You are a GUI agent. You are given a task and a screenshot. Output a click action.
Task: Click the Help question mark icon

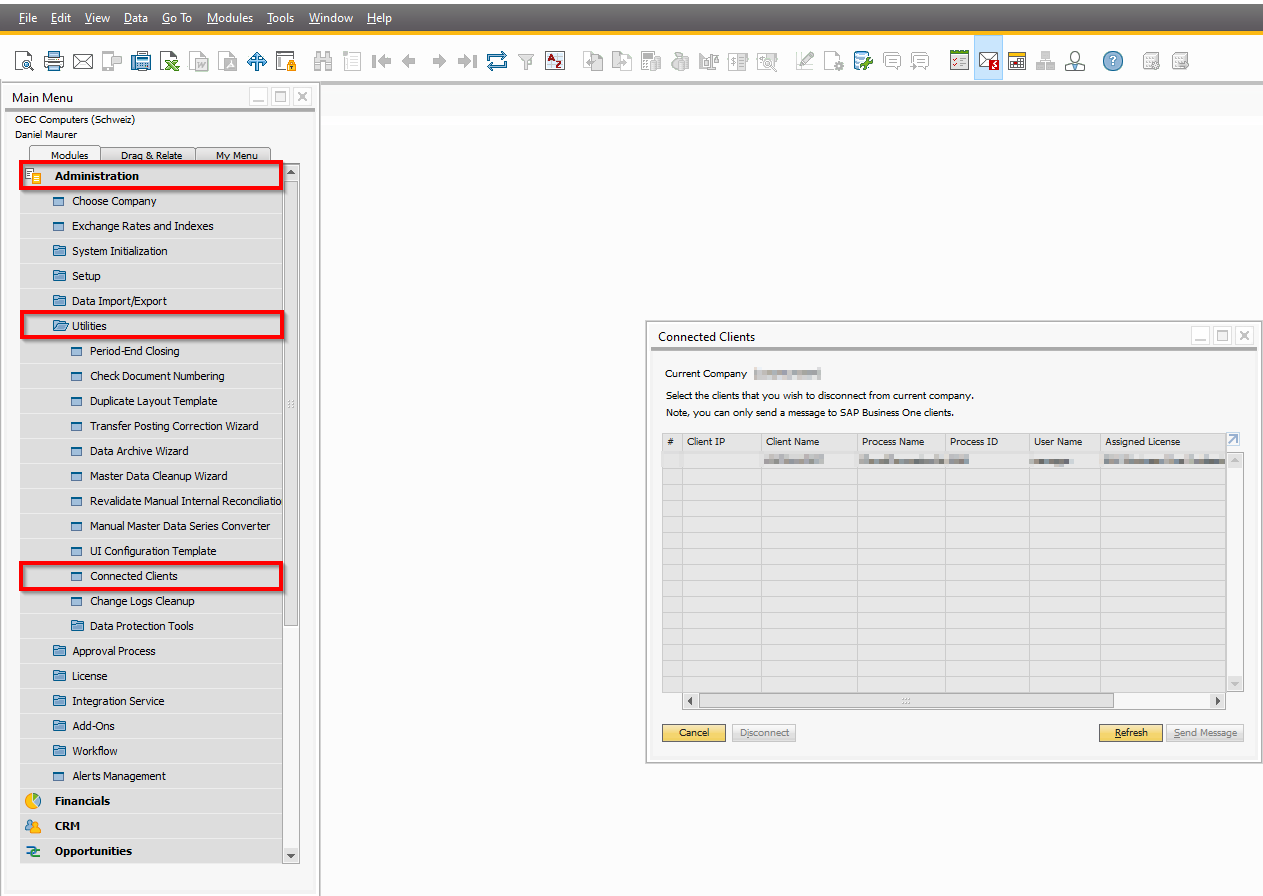click(1113, 61)
